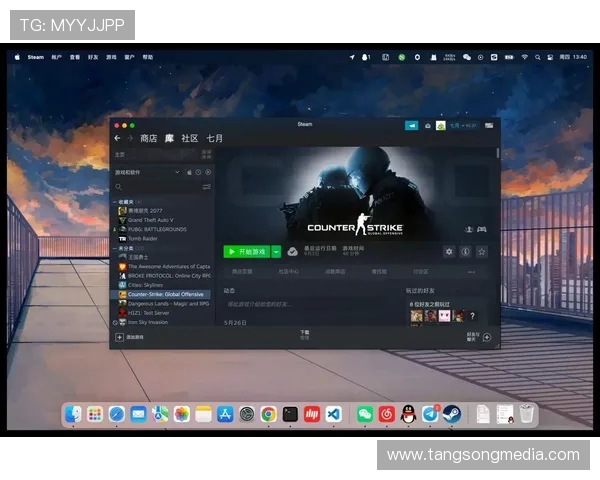
Task: Select Grand Theft Auto V in library
Action: pyautogui.click(x=150, y=220)
